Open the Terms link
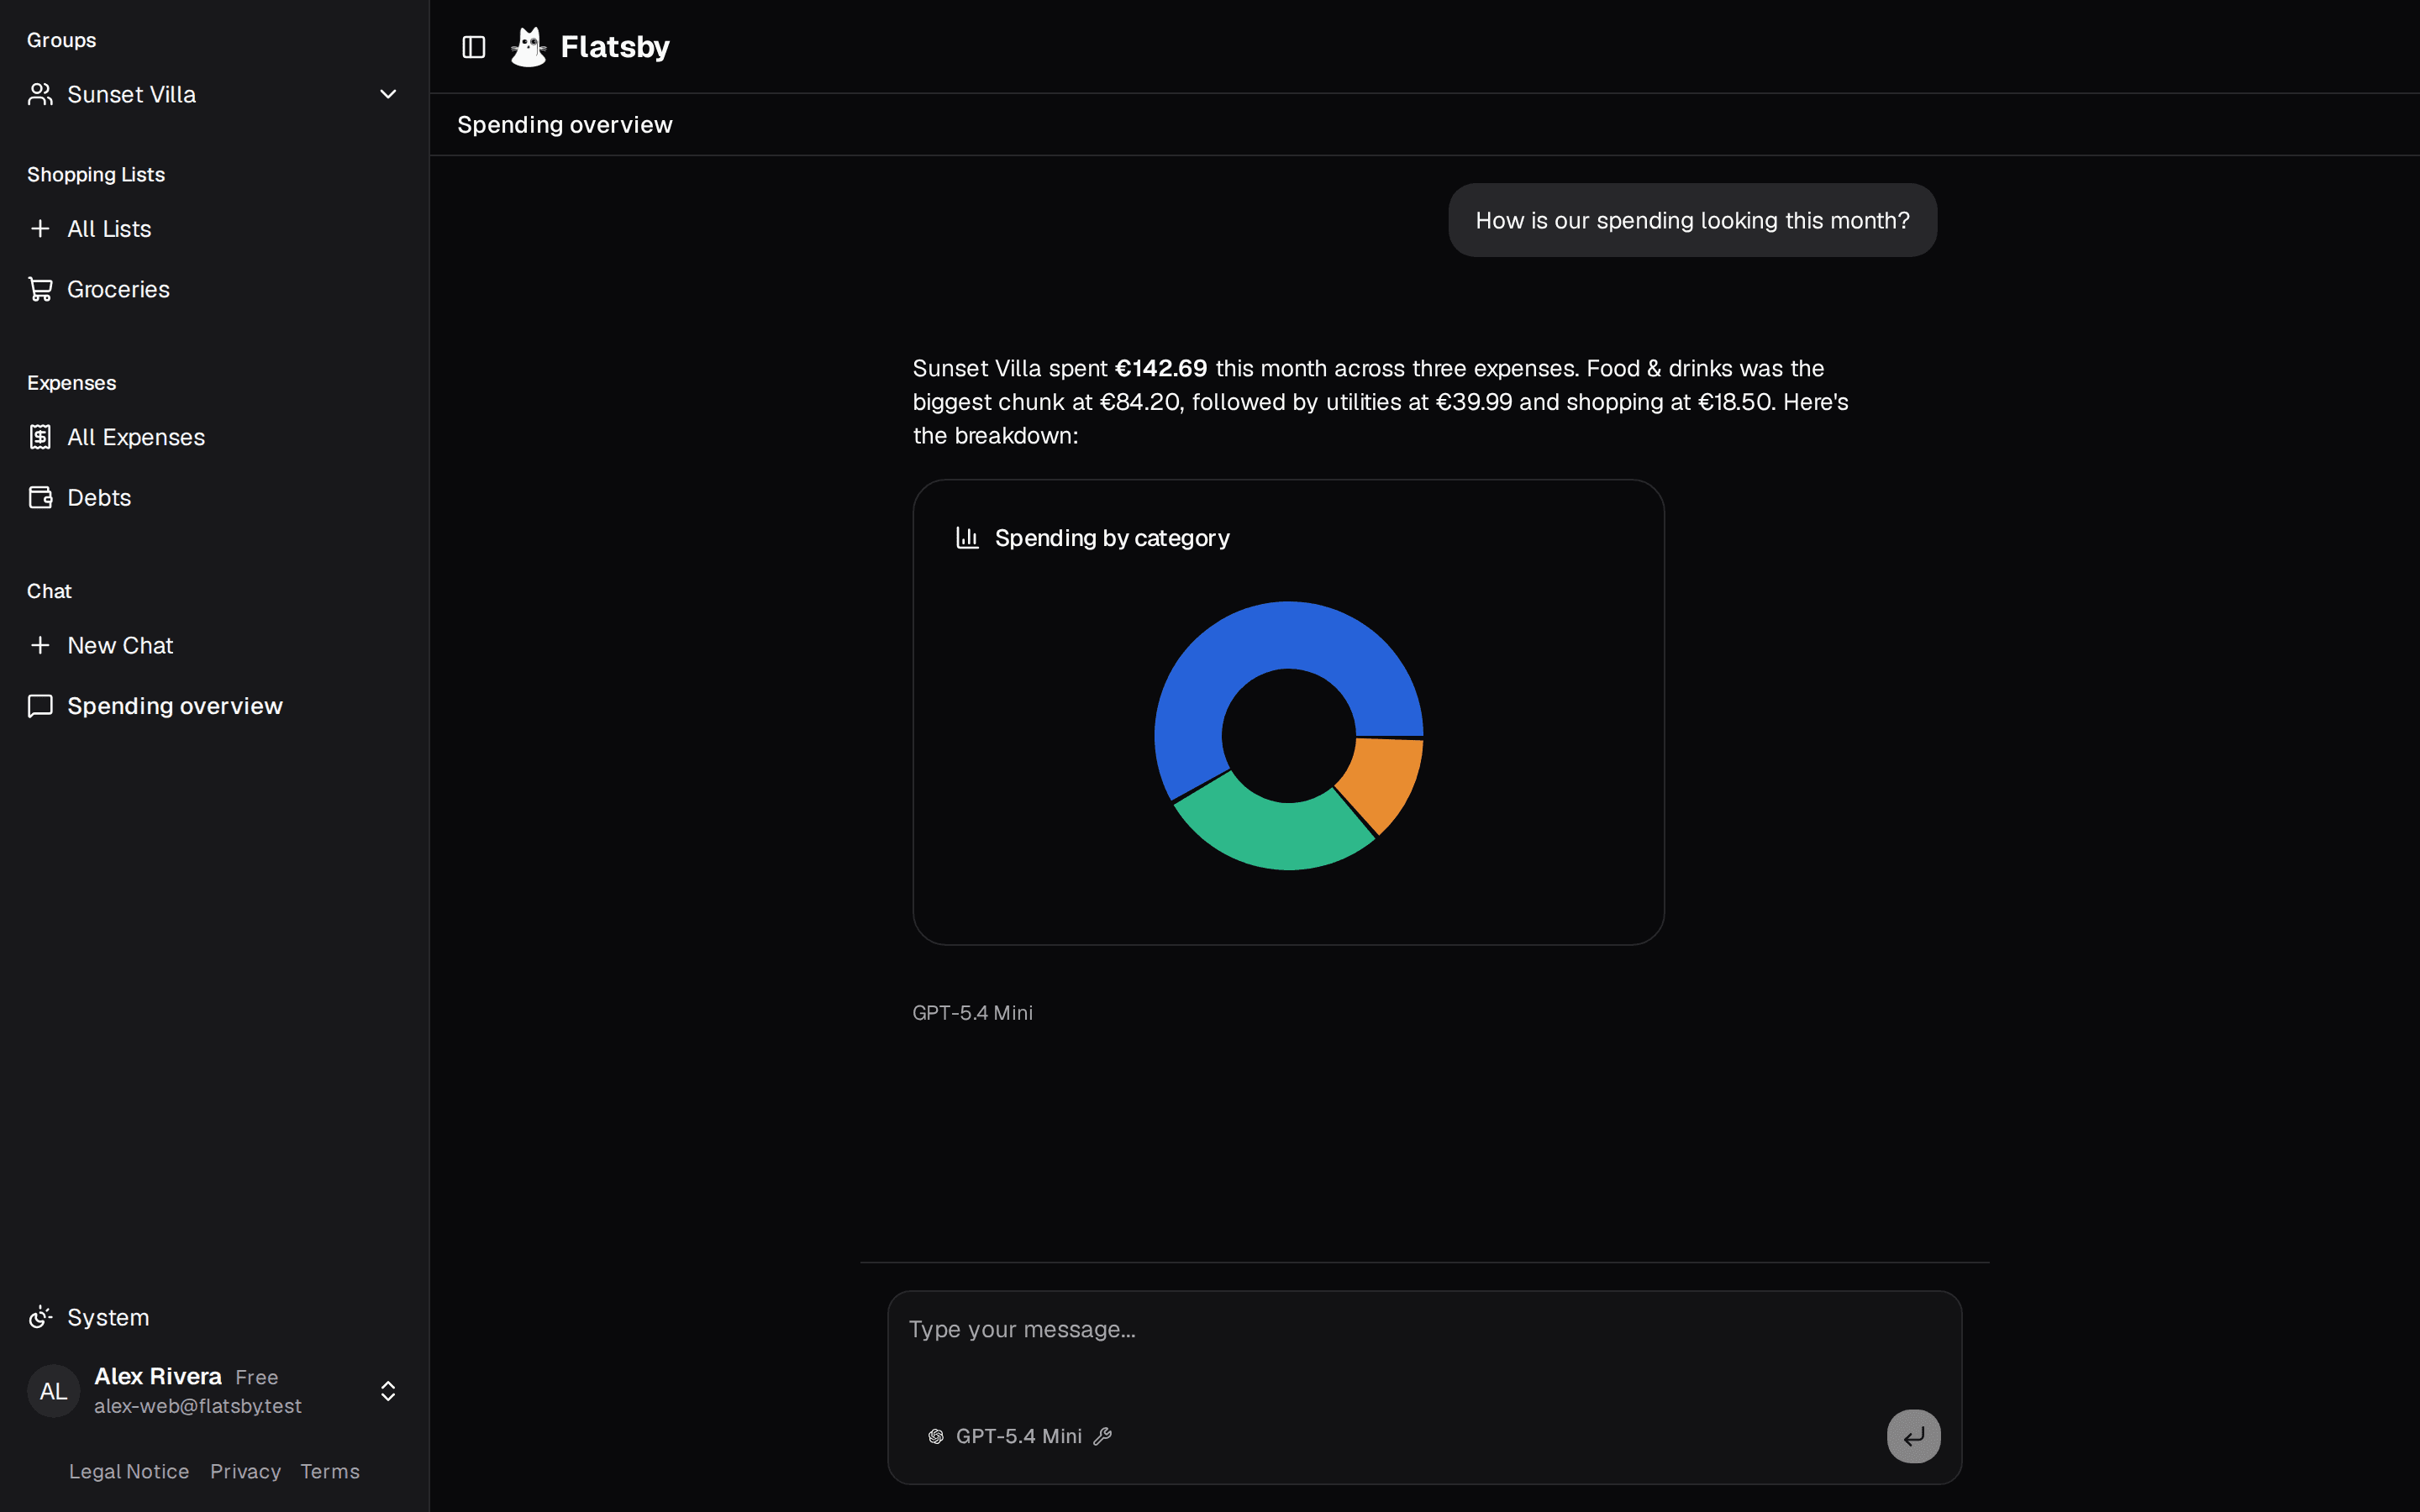2420x1512 pixels. (330, 1471)
